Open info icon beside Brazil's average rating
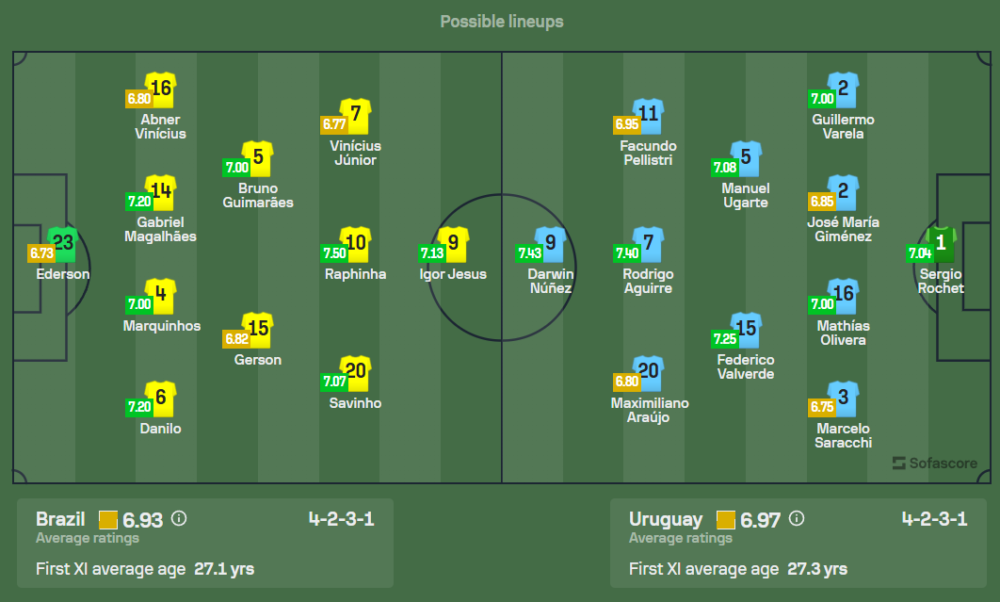1000x602 pixels. click(x=178, y=519)
